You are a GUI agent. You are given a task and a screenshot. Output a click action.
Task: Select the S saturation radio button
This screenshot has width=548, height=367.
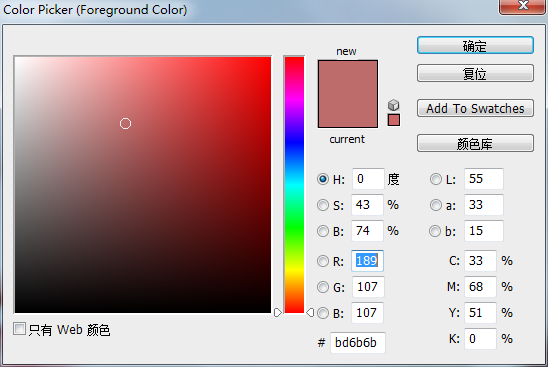[323, 205]
